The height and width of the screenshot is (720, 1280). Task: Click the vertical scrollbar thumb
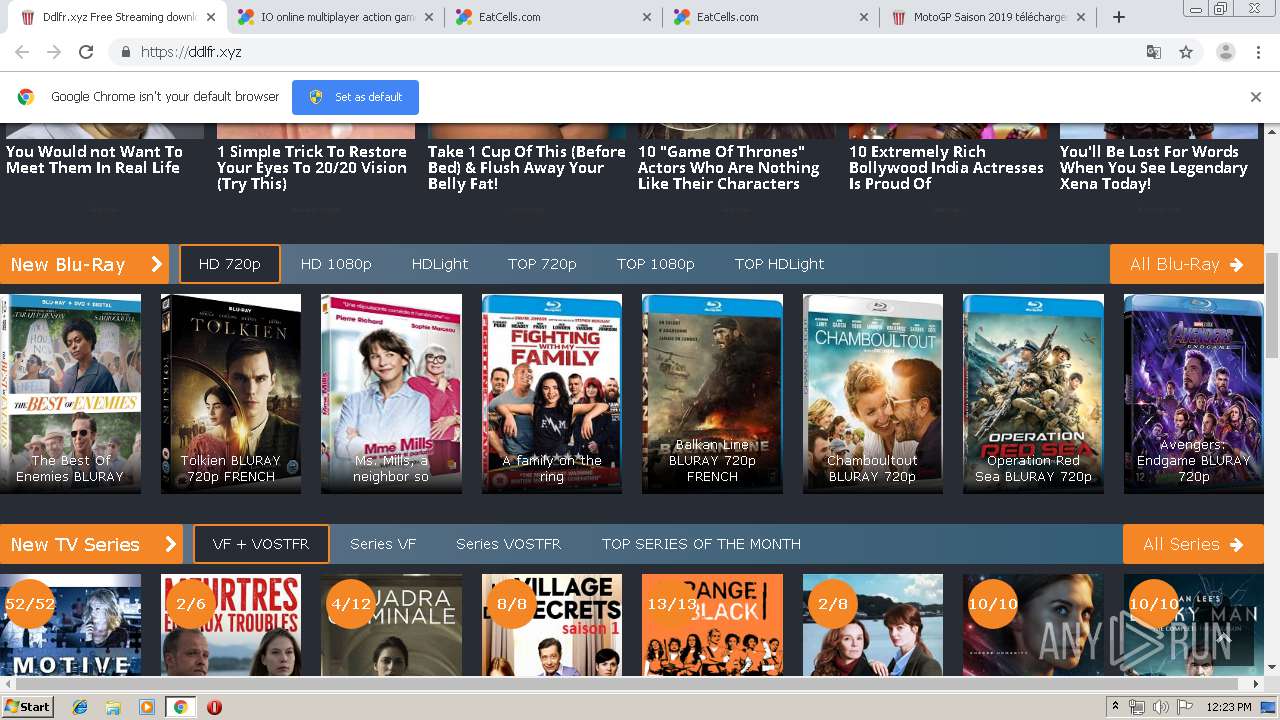(x=1272, y=304)
